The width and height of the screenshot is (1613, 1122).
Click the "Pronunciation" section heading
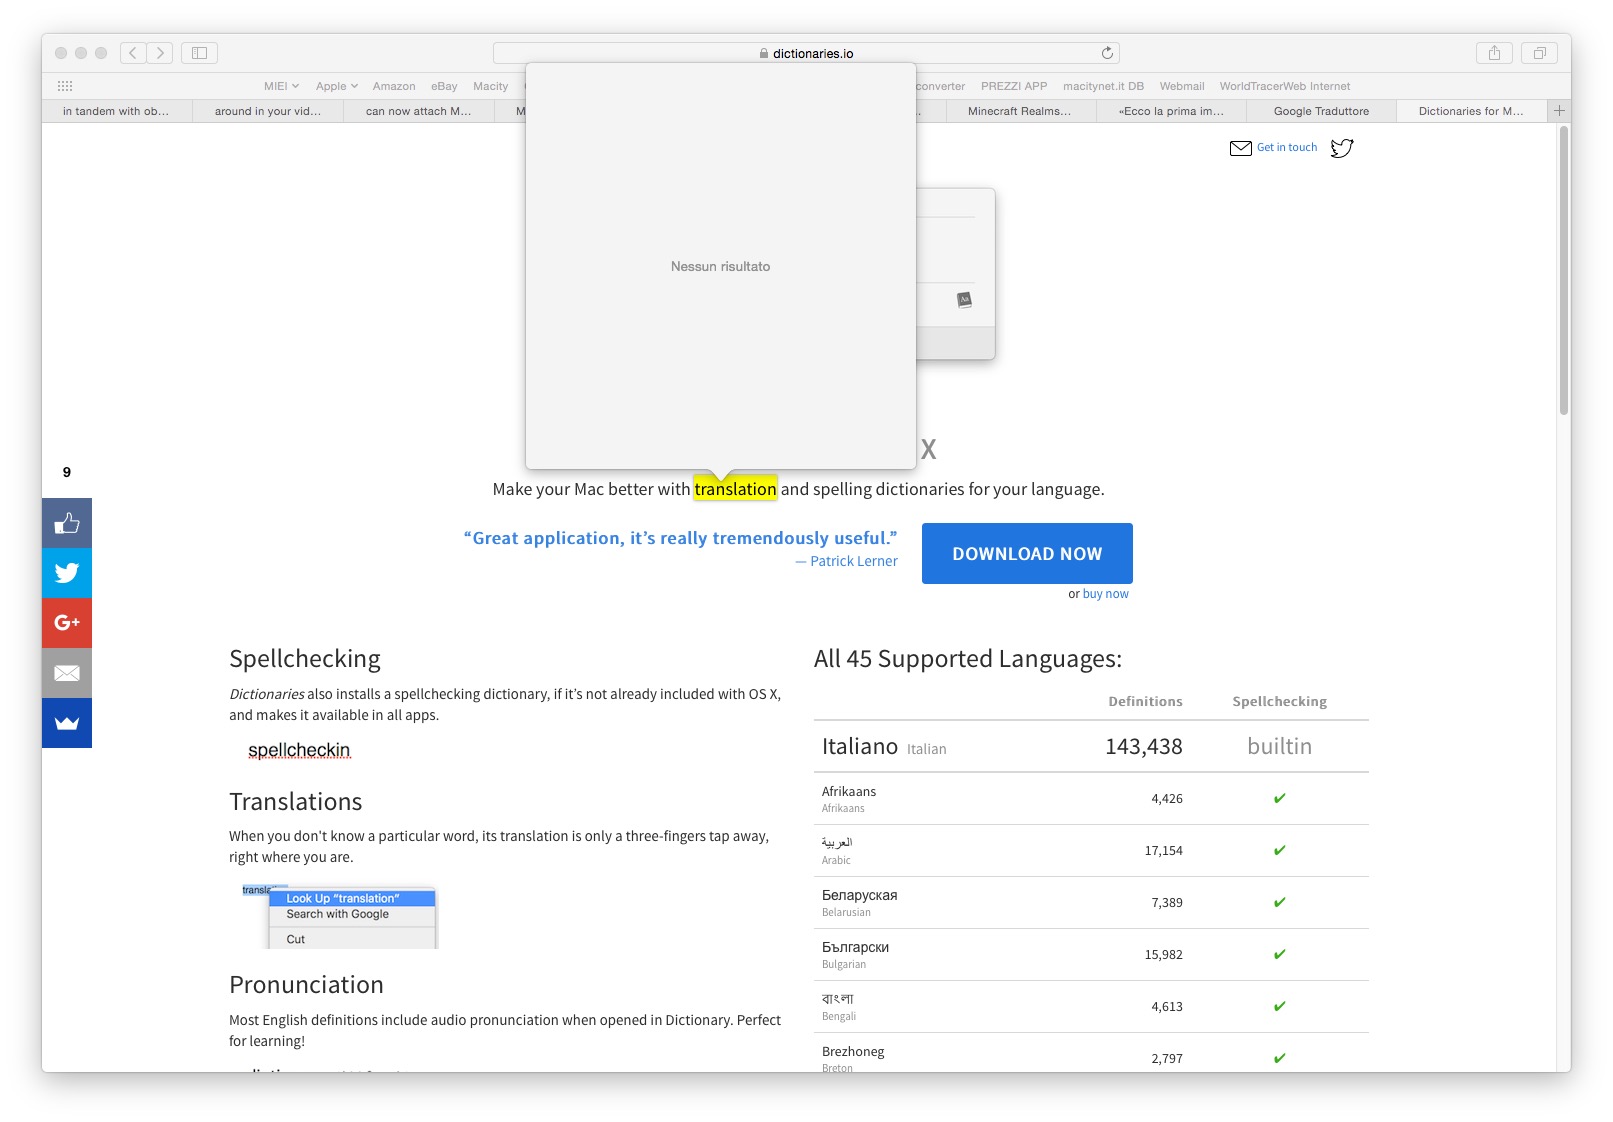coord(306,985)
